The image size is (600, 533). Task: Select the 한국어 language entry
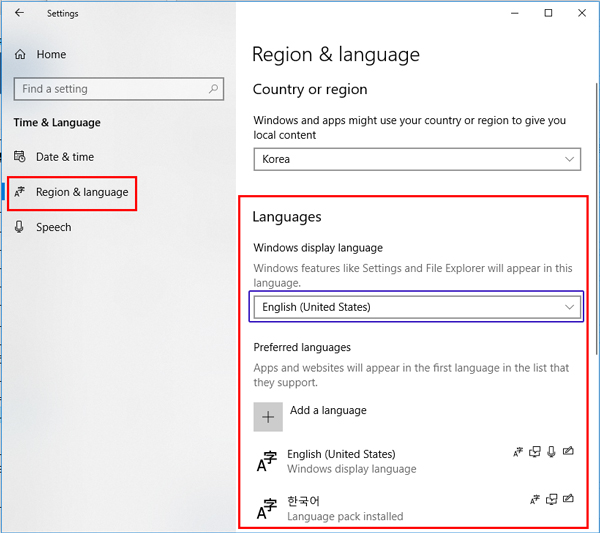coord(415,508)
